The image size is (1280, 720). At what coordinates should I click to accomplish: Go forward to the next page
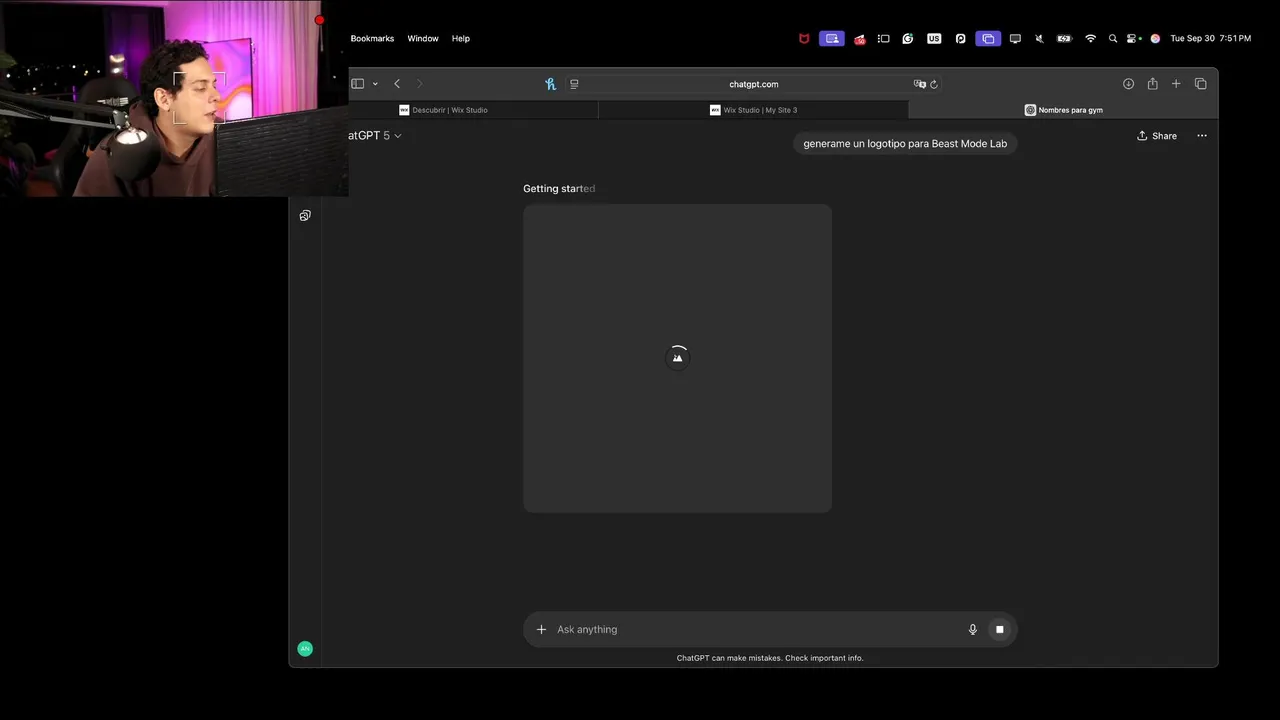click(x=419, y=84)
